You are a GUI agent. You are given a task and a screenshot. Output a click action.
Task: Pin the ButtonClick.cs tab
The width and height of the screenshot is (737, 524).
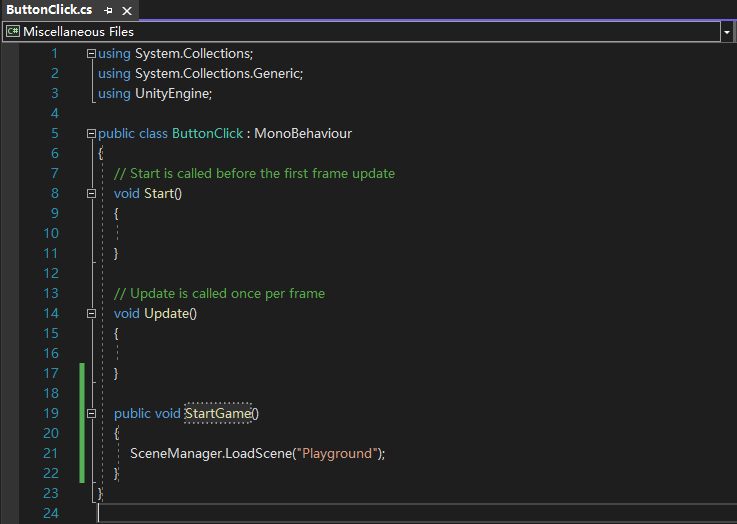coord(109,10)
